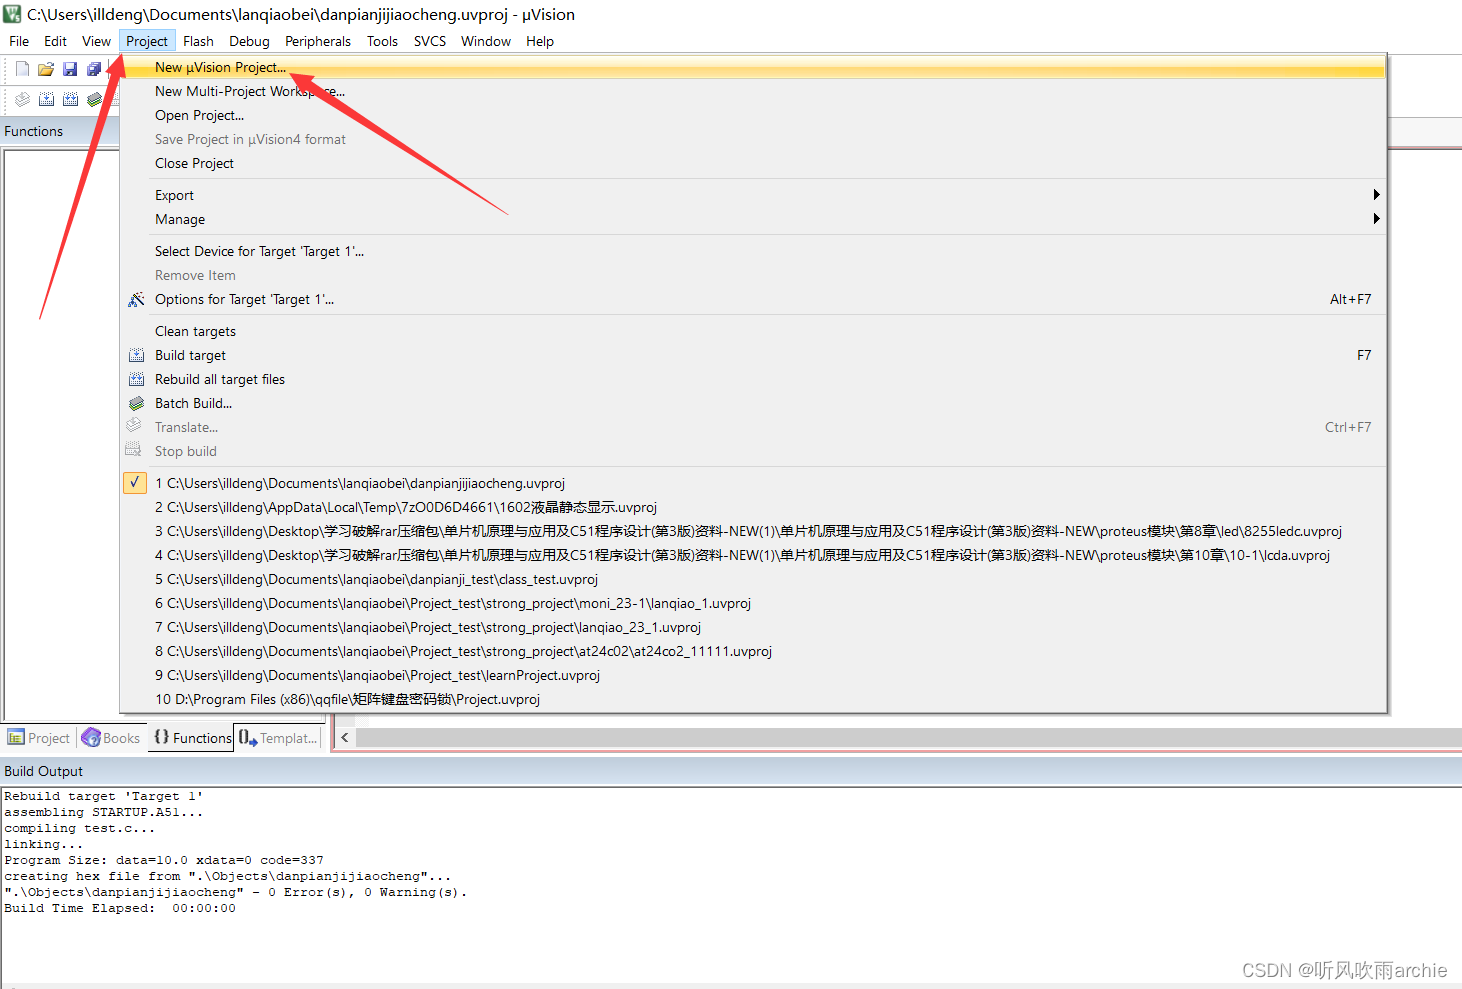Viewport: 1462px width, 989px height.
Task: Click the Functions panel header title
Action: (33, 131)
